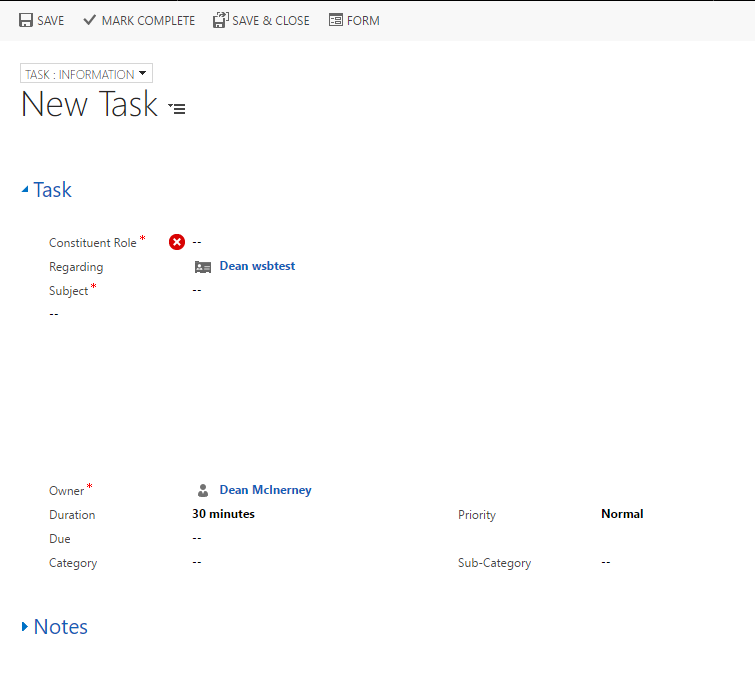755x696 pixels.
Task: Set the Due date field
Action: click(197, 538)
